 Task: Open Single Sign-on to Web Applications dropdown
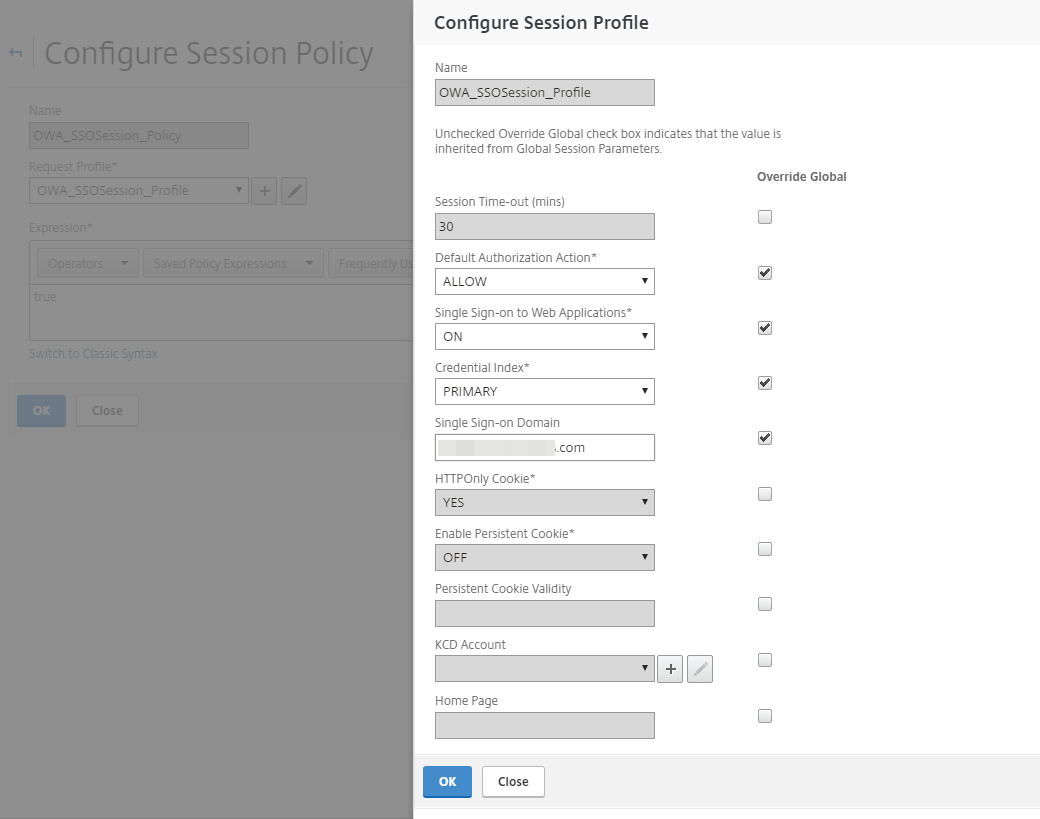545,337
